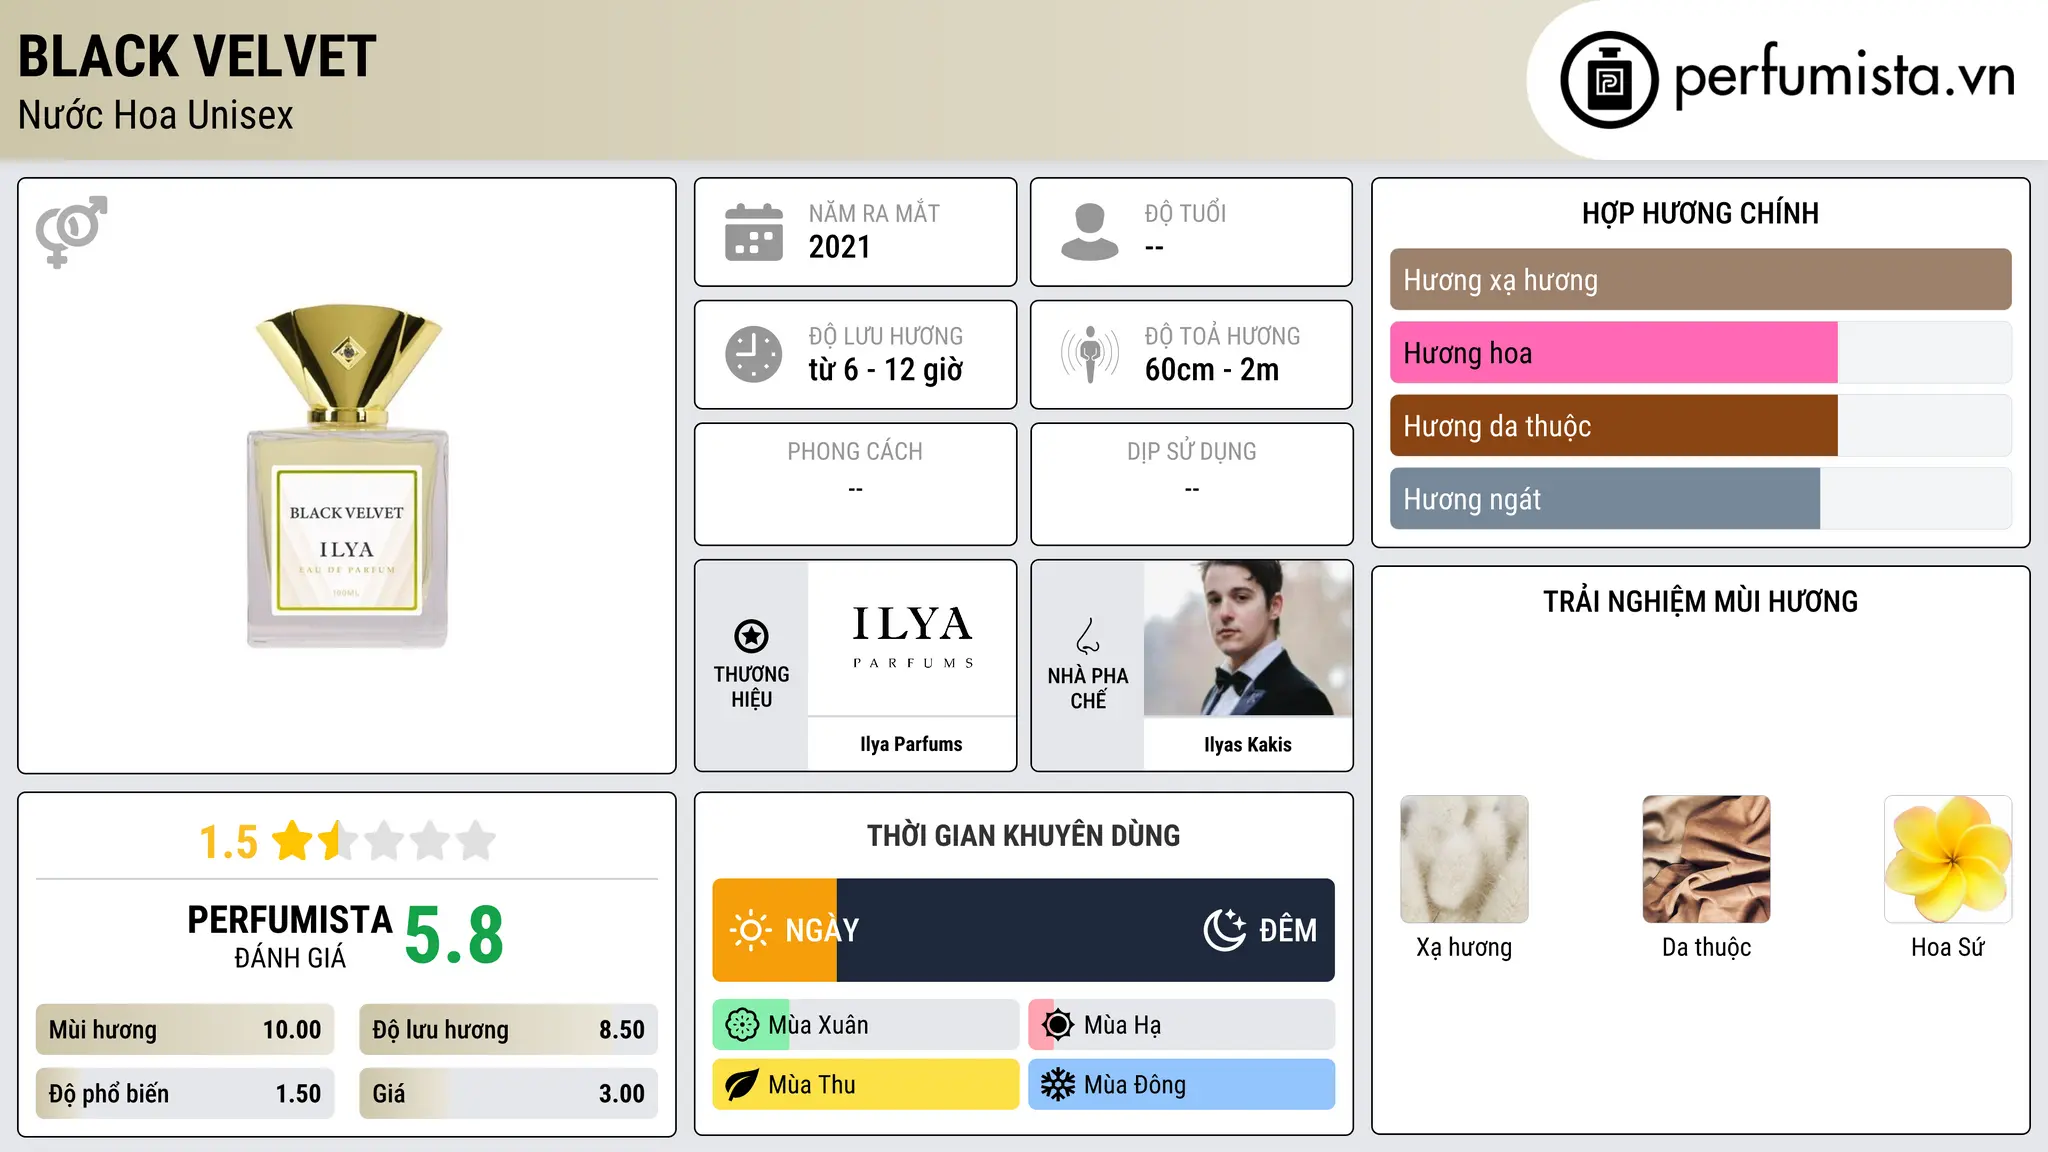Click the Hợp Hương Chính heading
Viewport: 2048px width, 1152px height.
click(x=1700, y=213)
